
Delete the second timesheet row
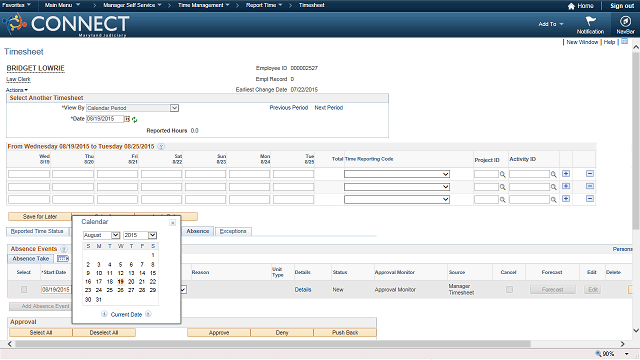pos(590,186)
